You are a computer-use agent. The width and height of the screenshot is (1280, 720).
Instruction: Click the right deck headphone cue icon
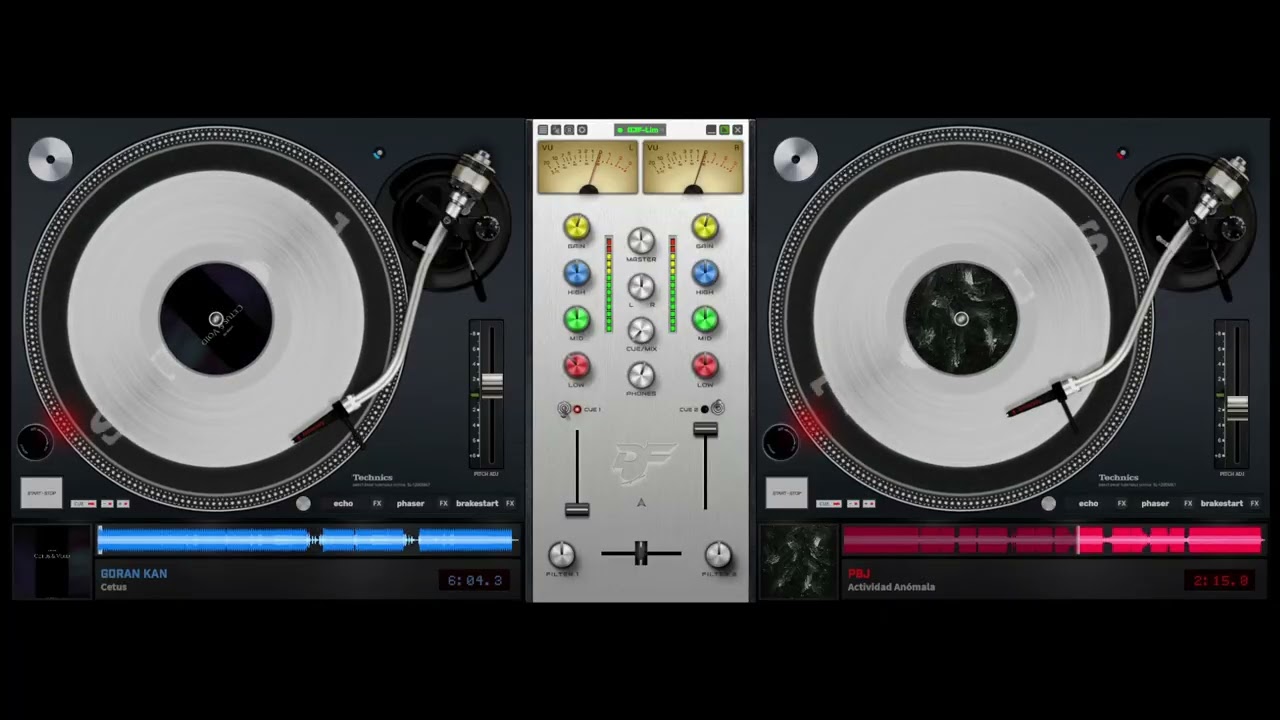pos(717,408)
